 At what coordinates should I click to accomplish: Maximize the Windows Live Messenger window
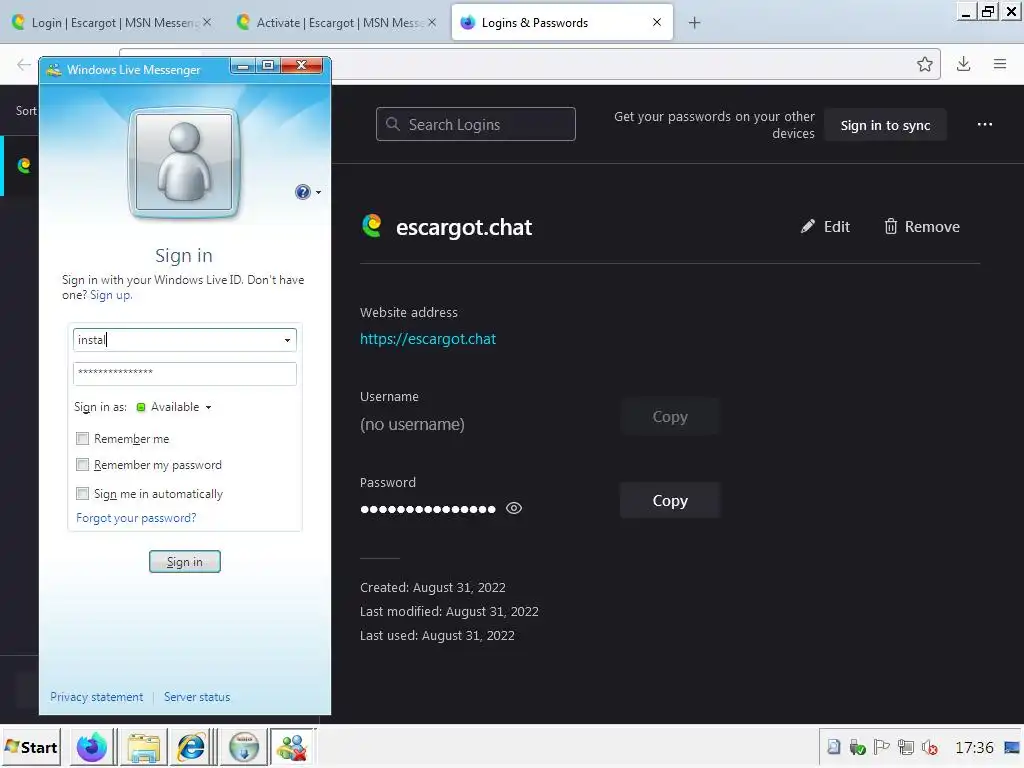268,66
